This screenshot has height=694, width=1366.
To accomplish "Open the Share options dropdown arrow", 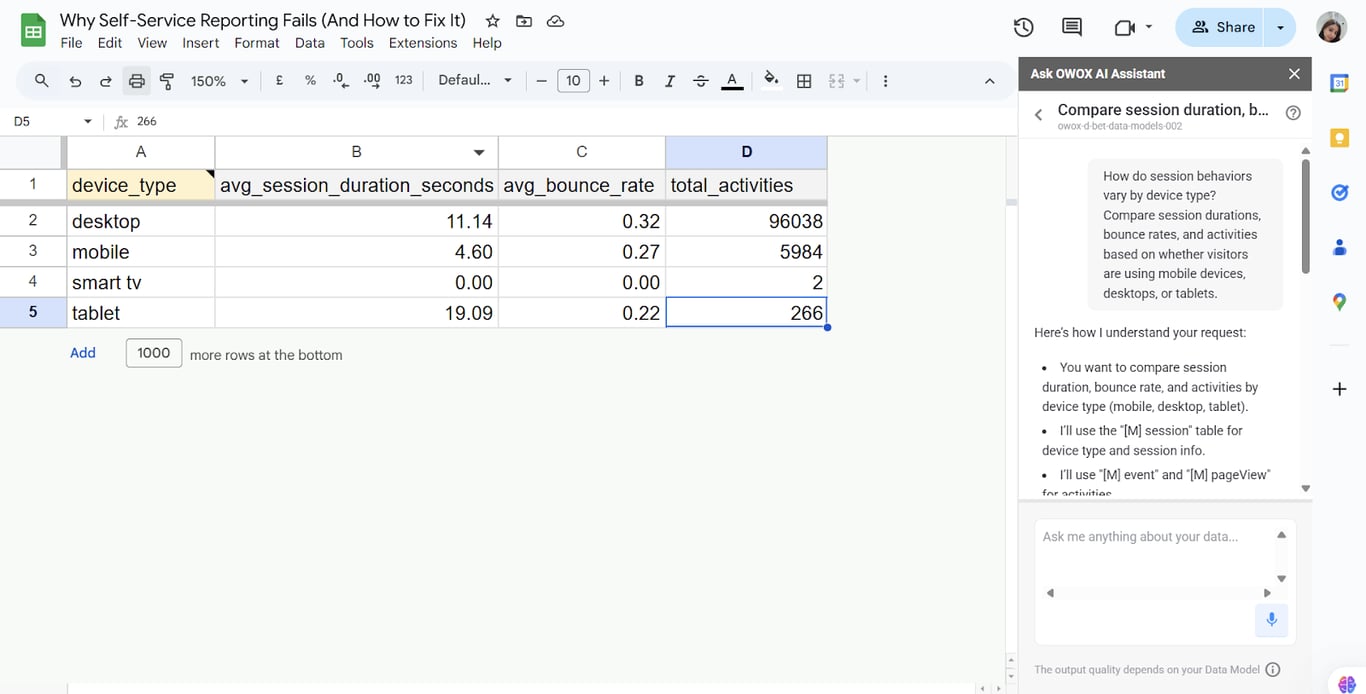I will pos(1280,28).
